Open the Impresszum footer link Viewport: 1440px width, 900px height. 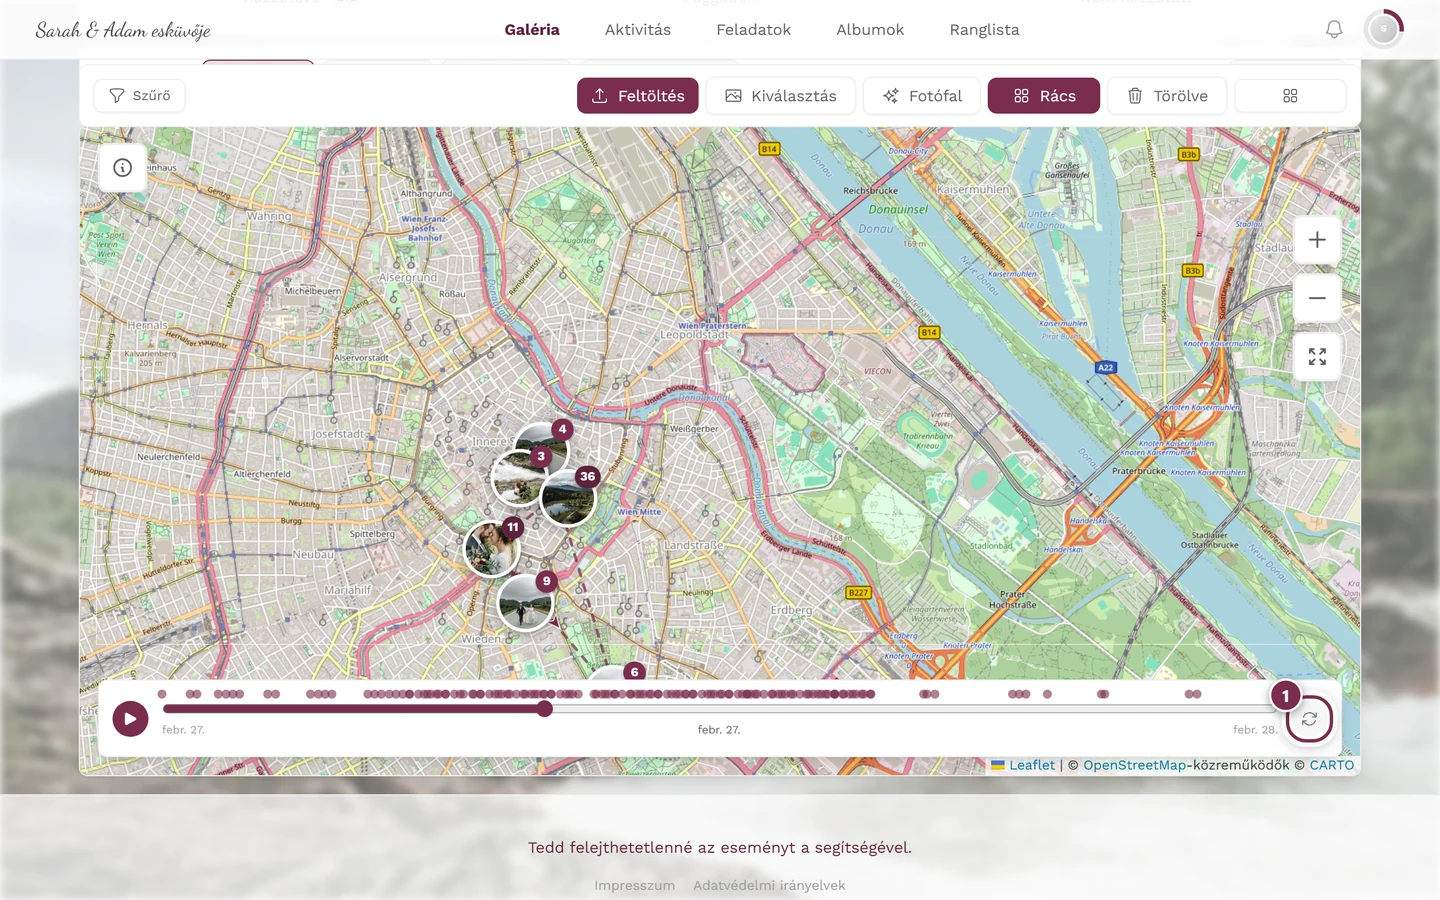635,885
